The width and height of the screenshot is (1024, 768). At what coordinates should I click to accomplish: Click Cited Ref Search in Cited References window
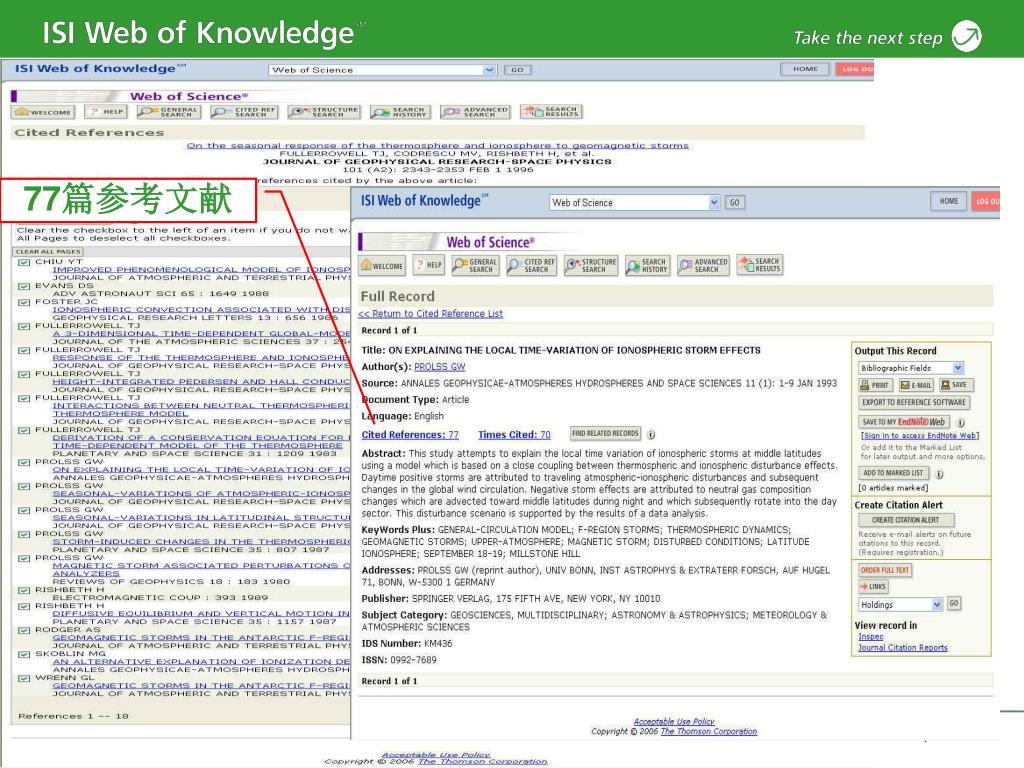[244, 112]
